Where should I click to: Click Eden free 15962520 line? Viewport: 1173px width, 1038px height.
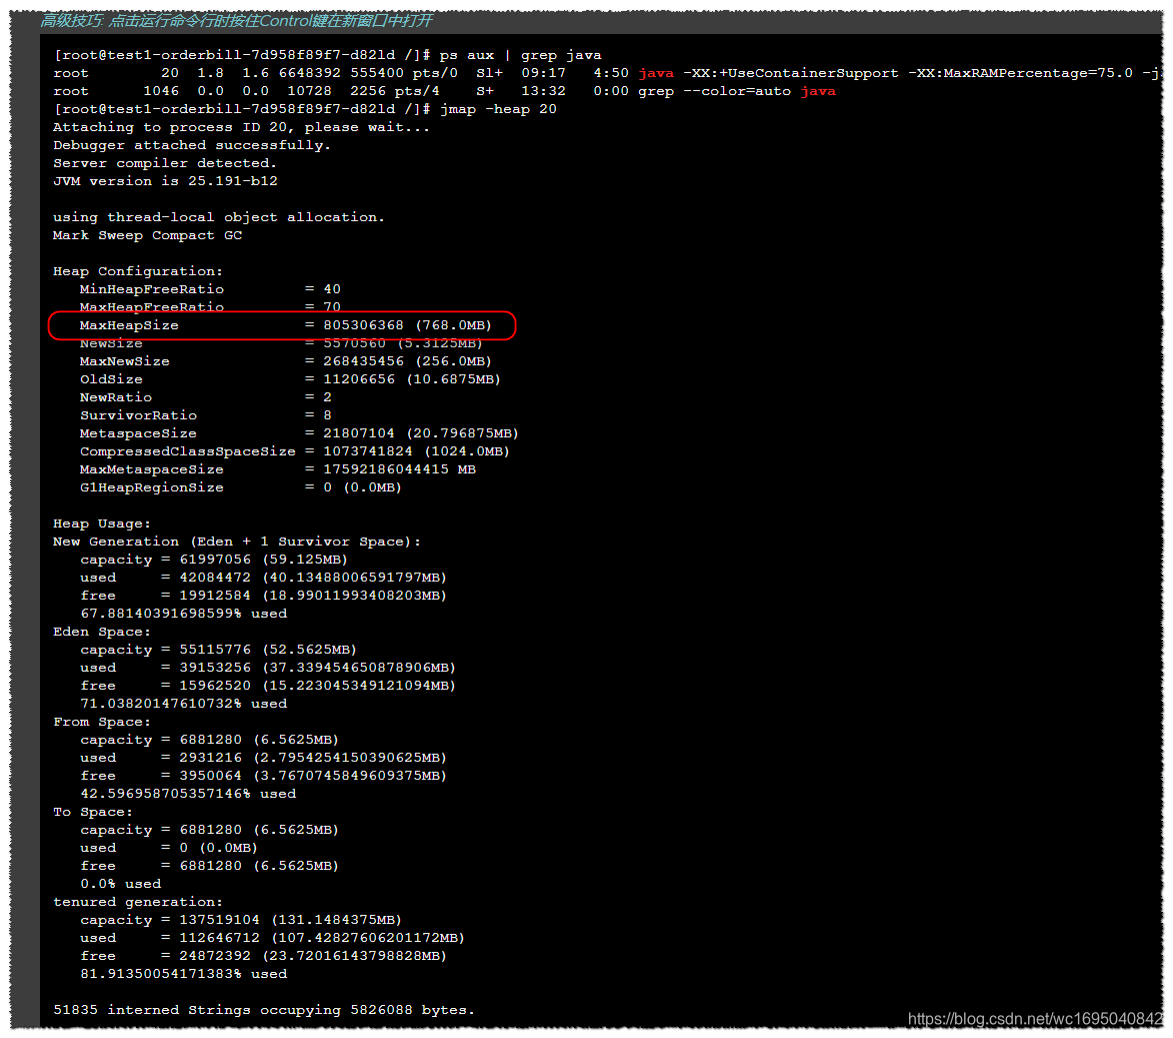click(x=268, y=685)
